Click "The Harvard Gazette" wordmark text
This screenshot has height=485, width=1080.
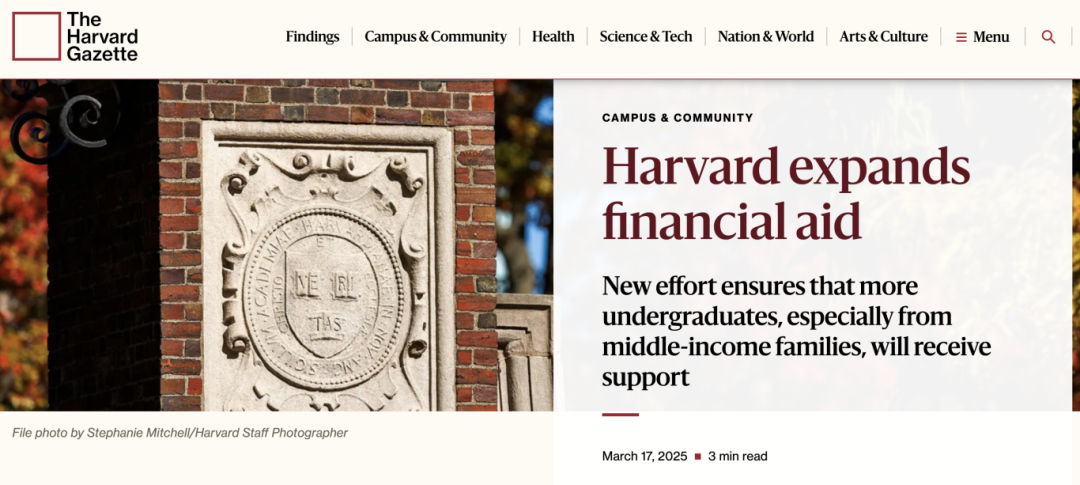(x=102, y=36)
